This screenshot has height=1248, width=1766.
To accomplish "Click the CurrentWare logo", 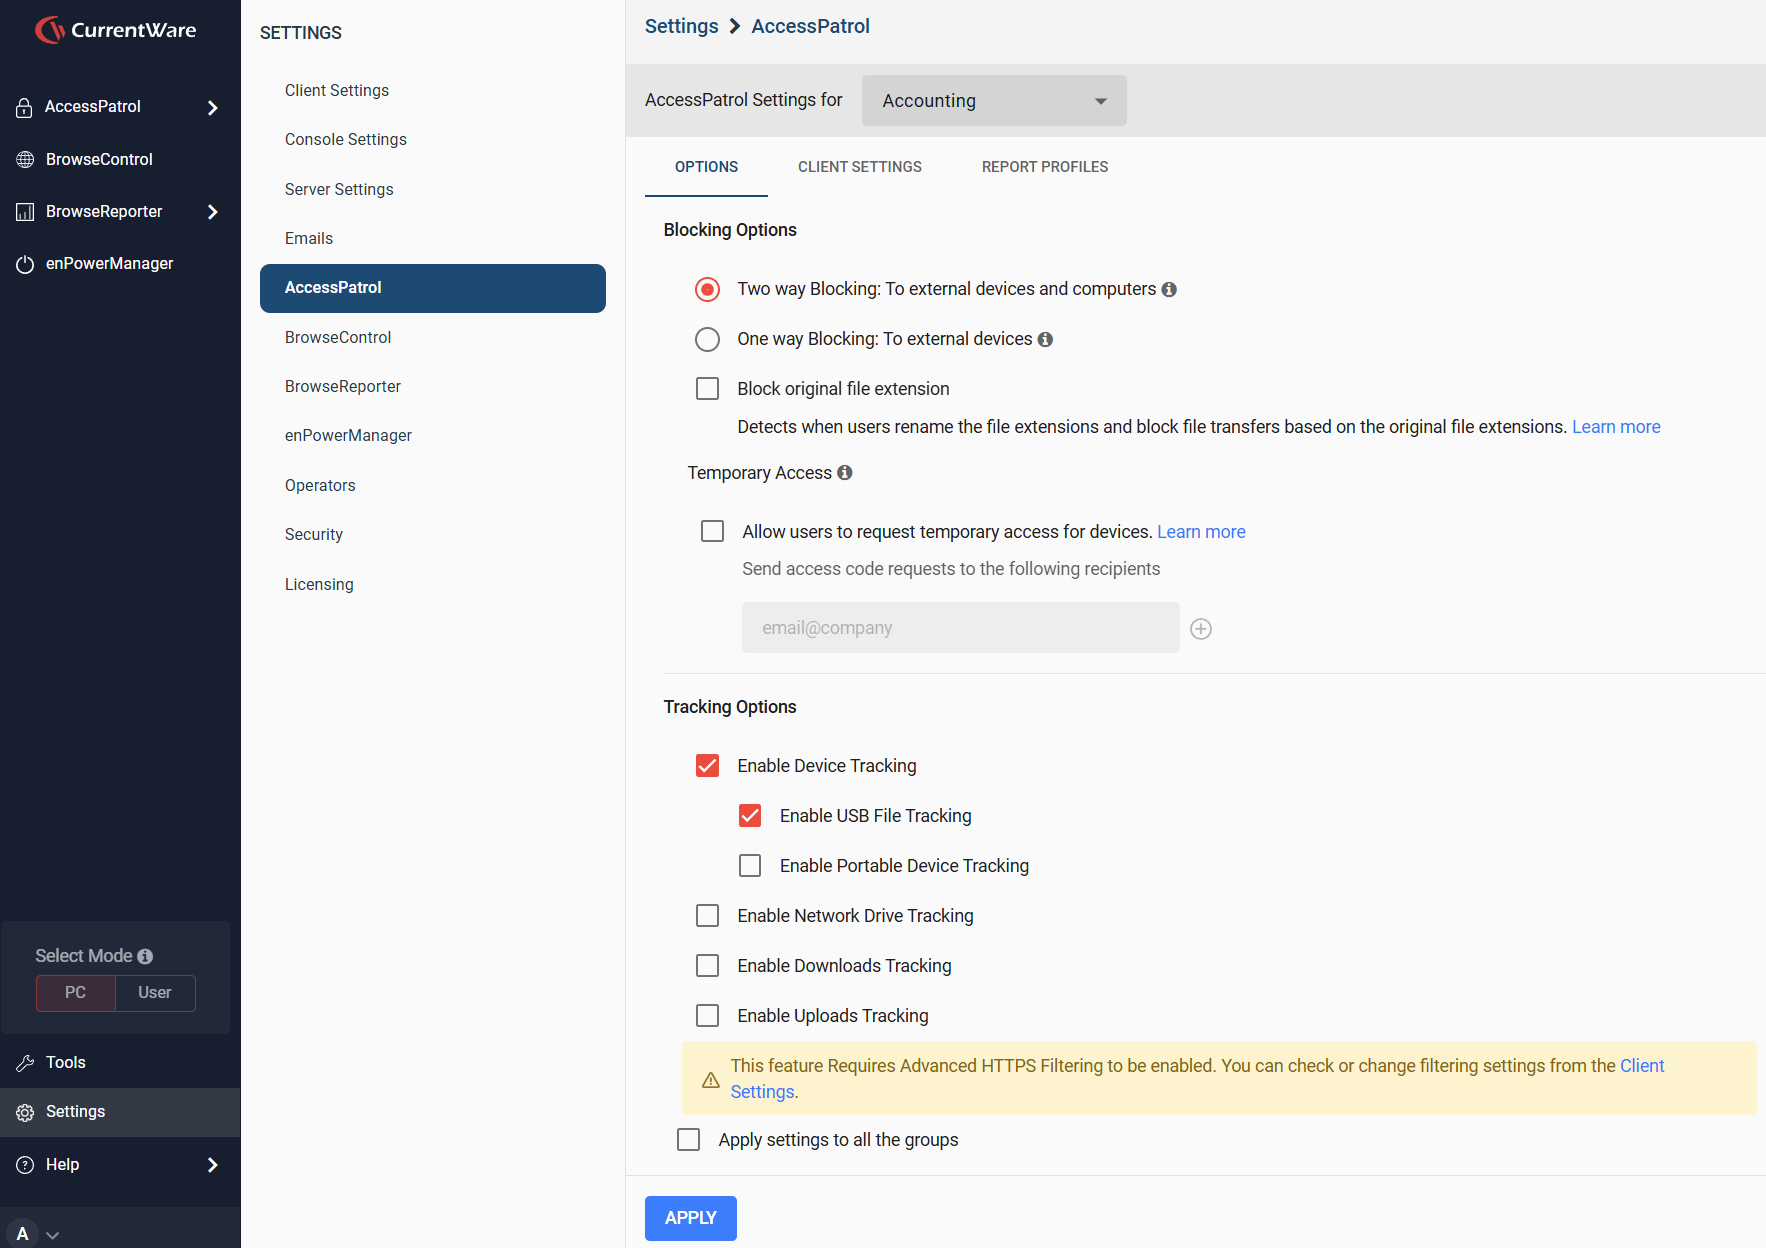I will click(x=115, y=30).
